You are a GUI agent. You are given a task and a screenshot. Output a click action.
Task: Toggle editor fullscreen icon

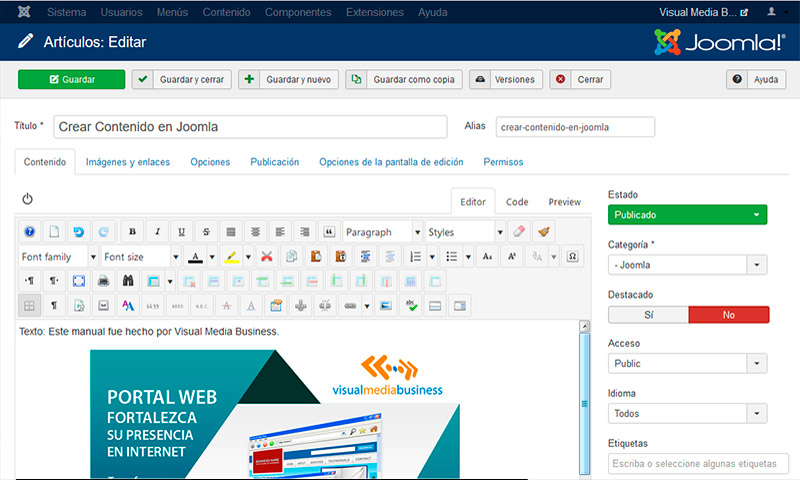pyautogui.click(x=79, y=281)
